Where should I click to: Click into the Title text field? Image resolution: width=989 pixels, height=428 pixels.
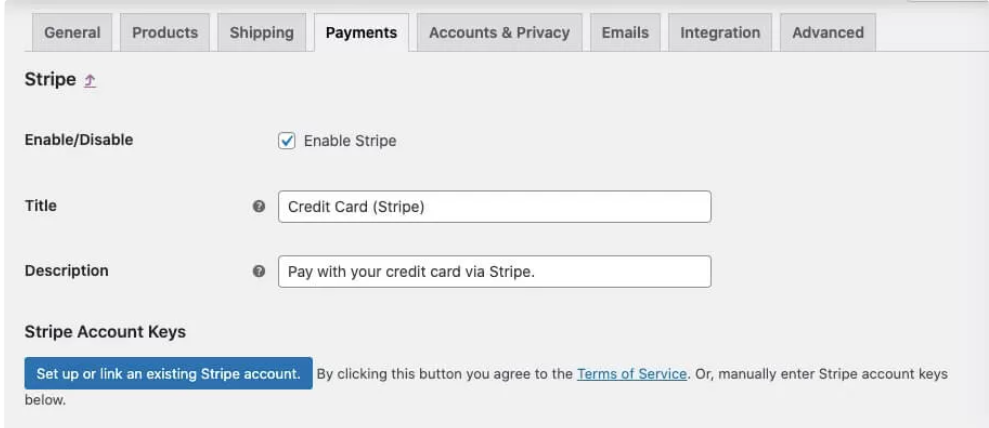tap(494, 207)
